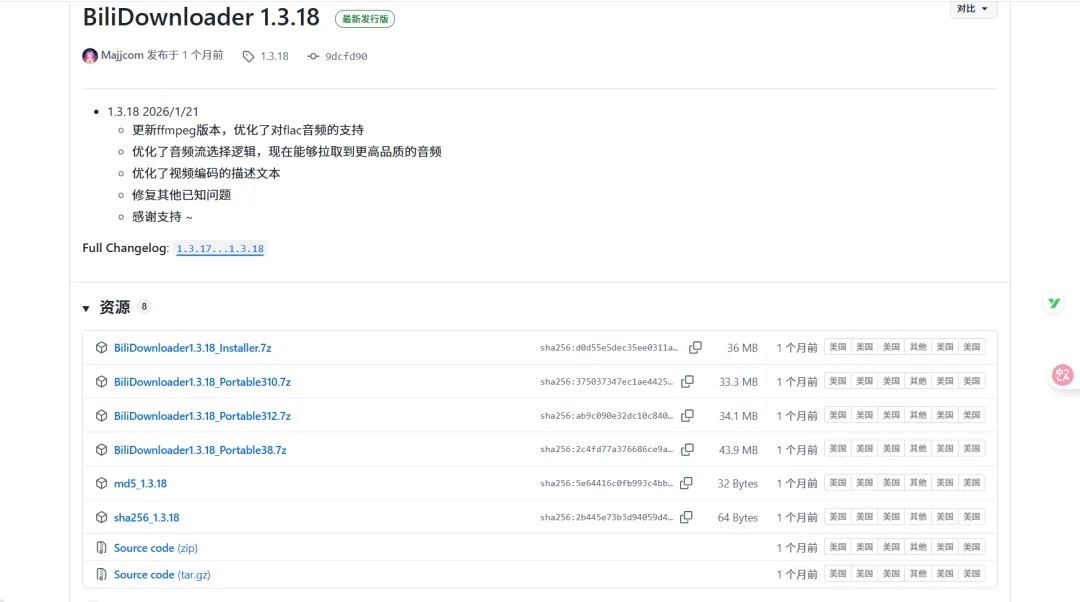Click 其他 mirror button in Portable310.7z row
1080x602 pixels.
(x=918, y=381)
